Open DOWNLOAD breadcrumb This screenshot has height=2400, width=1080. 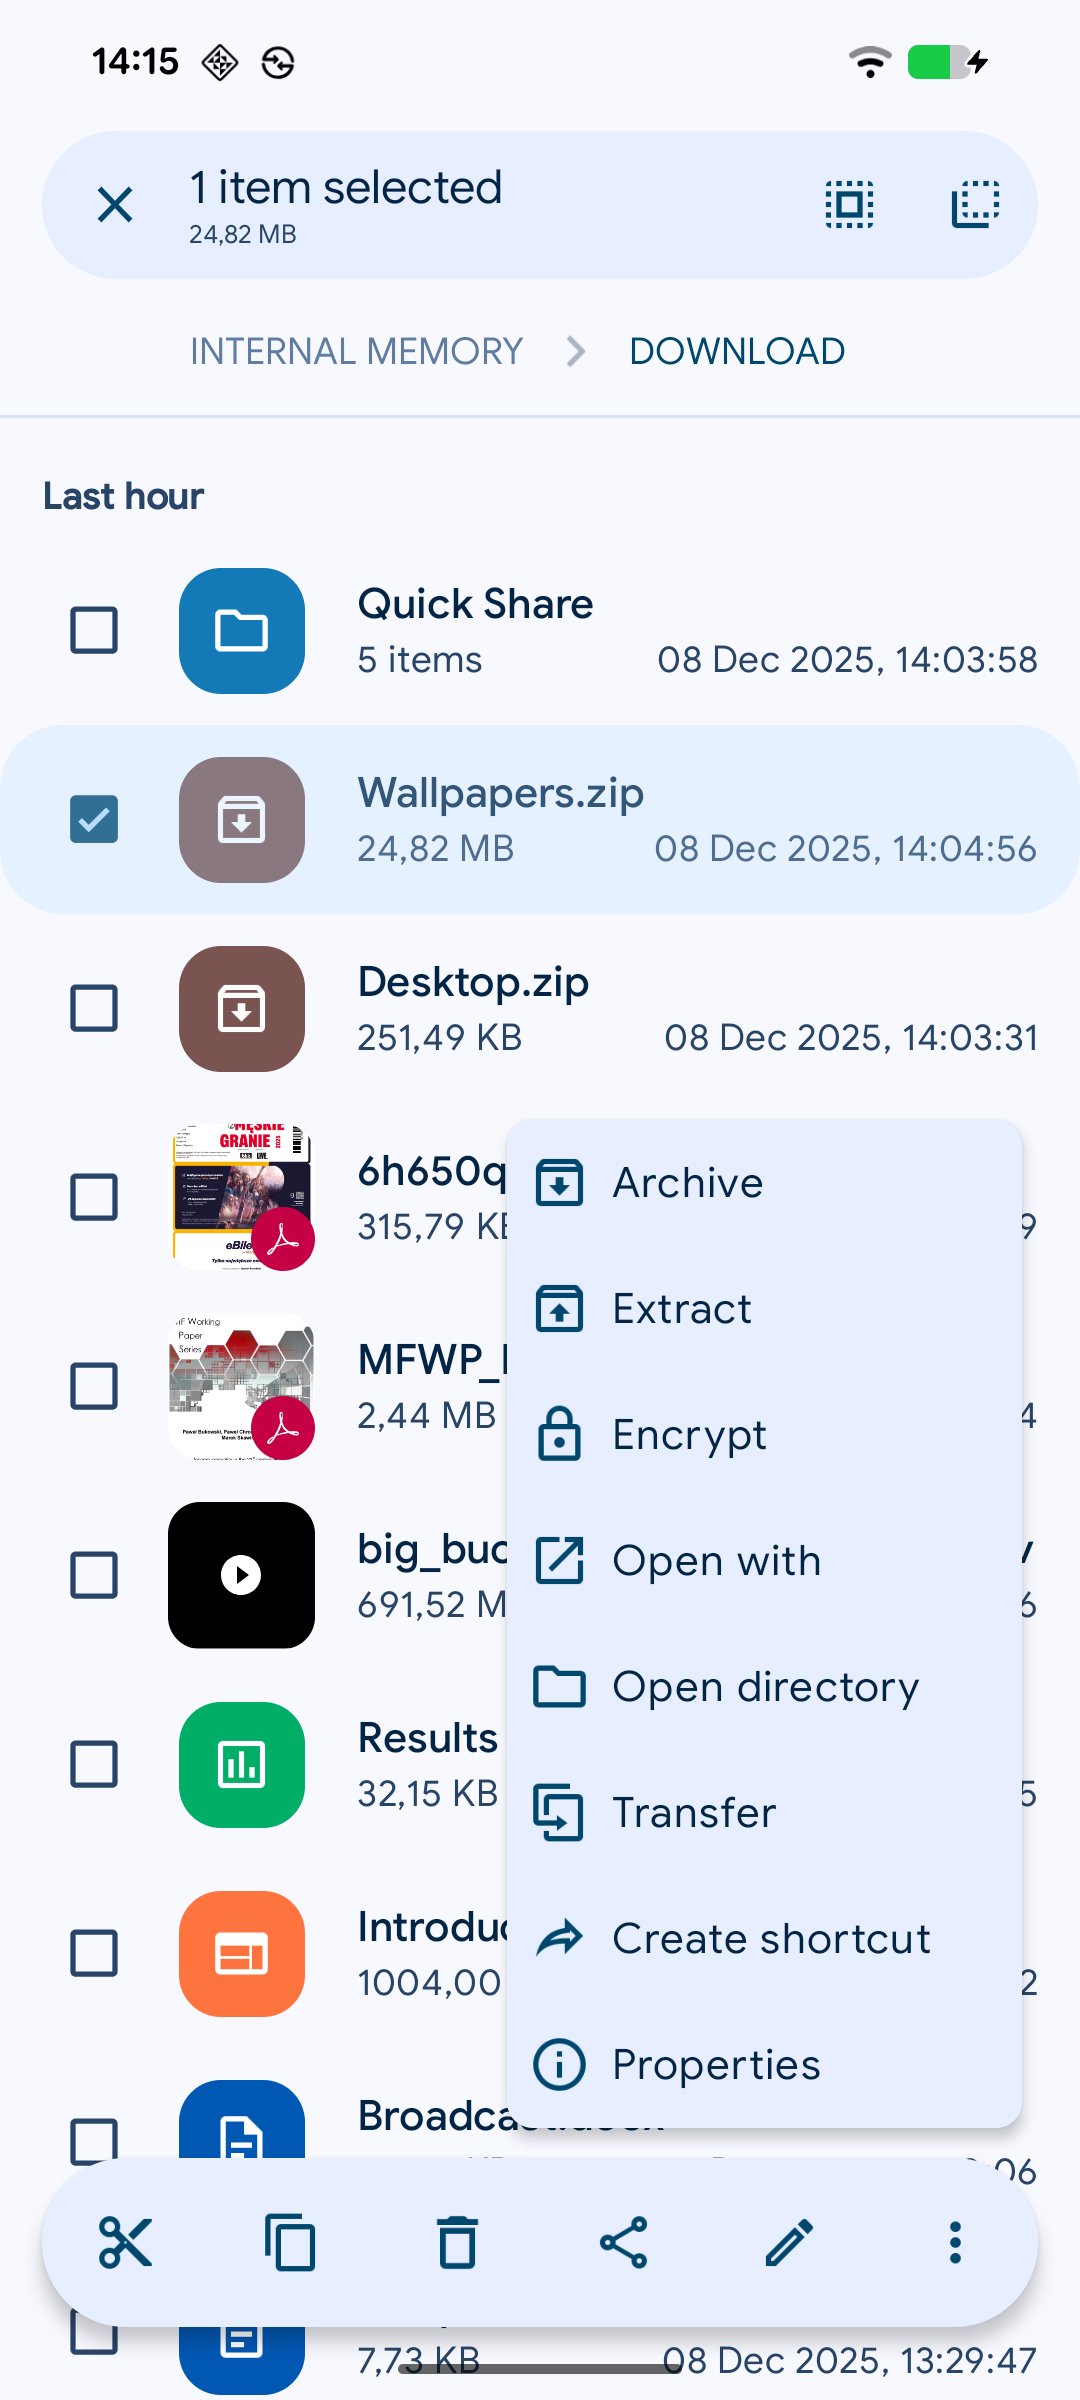737,351
